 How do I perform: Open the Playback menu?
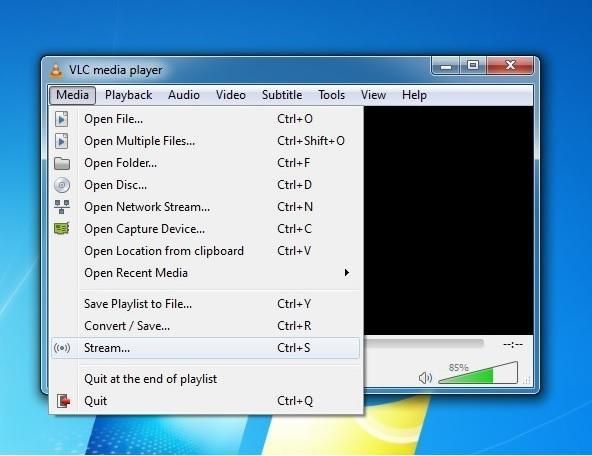(128, 95)
